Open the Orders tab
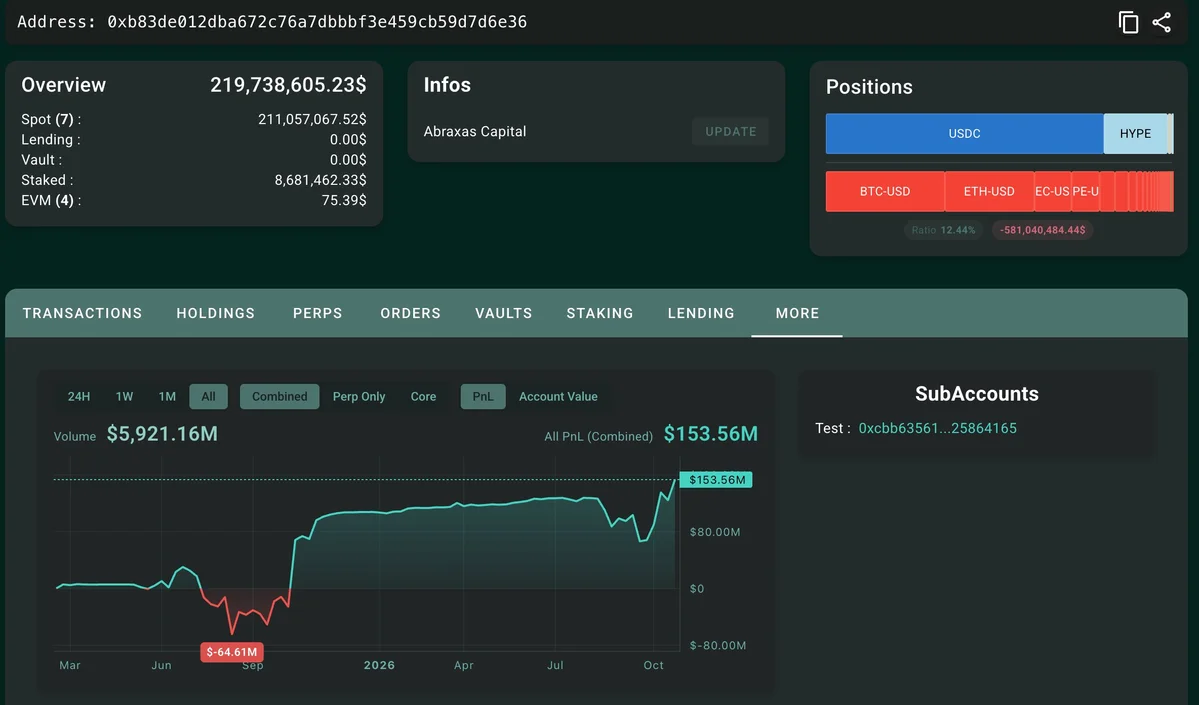The height and width of the screenshot is (705, 1199). pos(411,314)
